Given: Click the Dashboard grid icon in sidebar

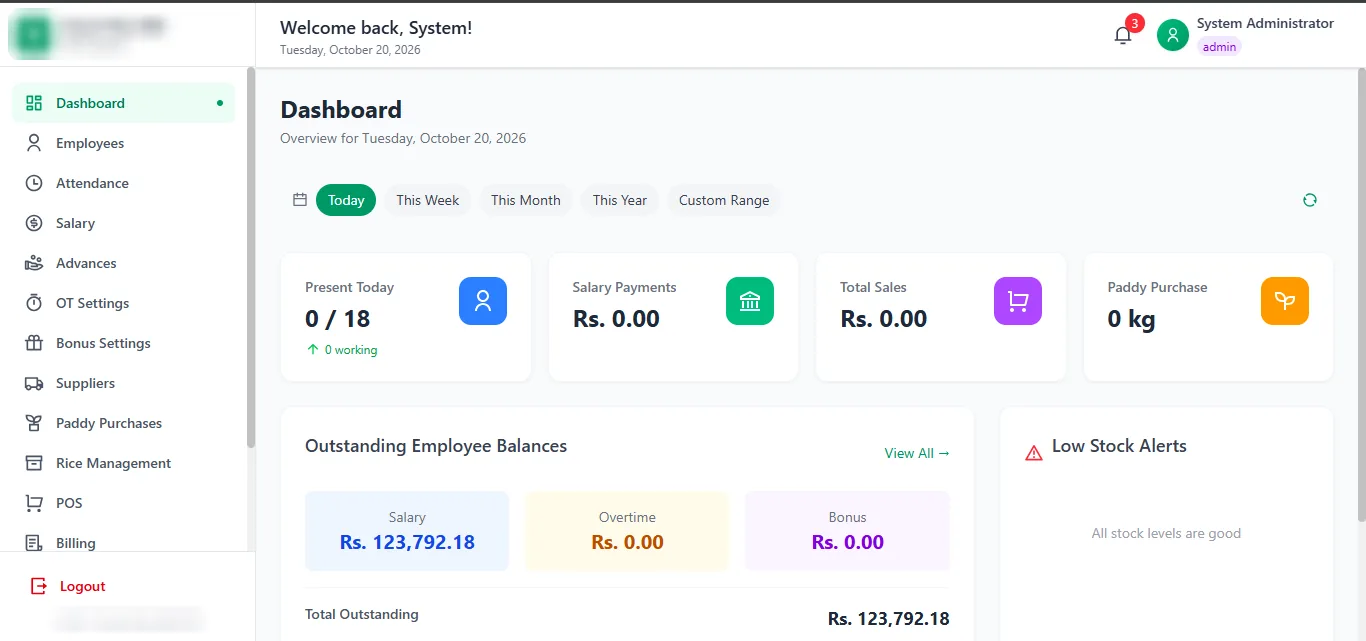Looking at the screenshot, I should click(x=34, y=103).
